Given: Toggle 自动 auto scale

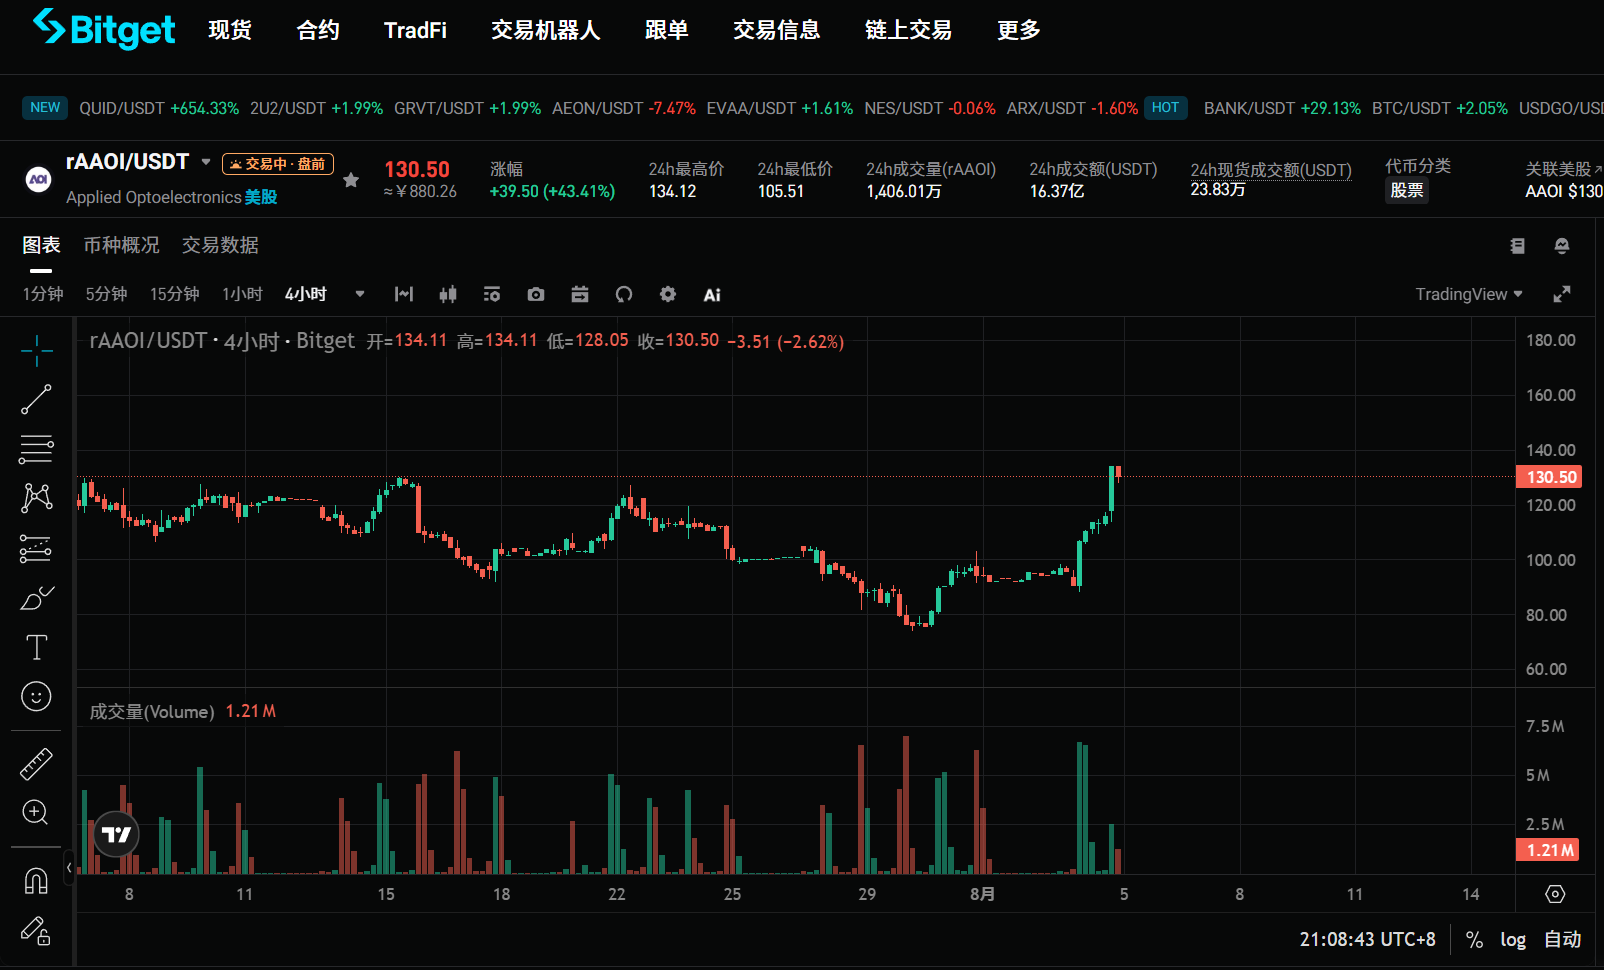Looking at the screenshot, I should pos(1563,940).
